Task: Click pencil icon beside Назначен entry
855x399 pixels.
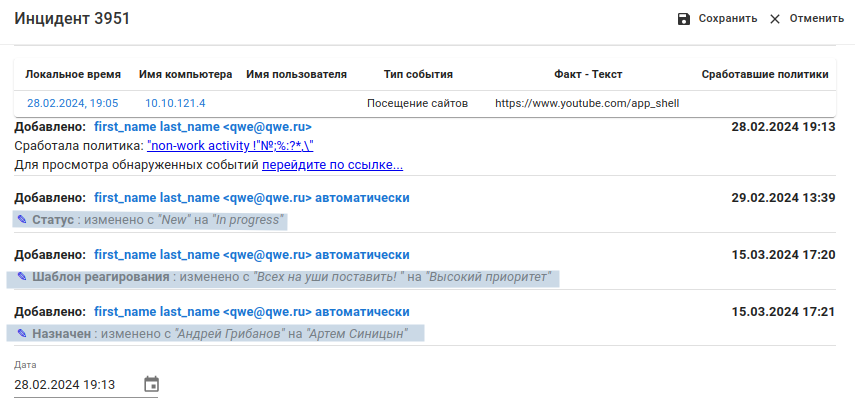Action: coord(22,334)
